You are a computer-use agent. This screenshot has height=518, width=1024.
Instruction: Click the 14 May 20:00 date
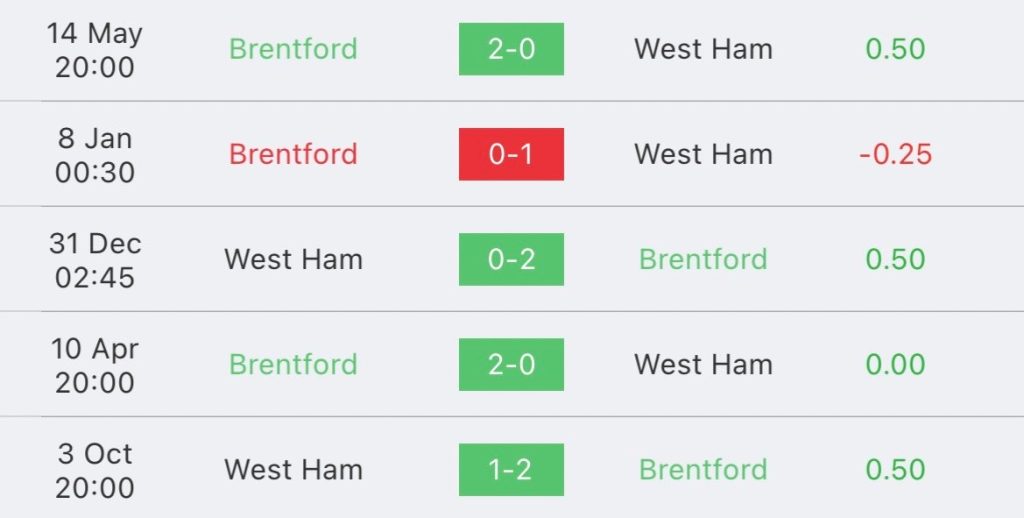pyautogui.click(x=95, y=49)
